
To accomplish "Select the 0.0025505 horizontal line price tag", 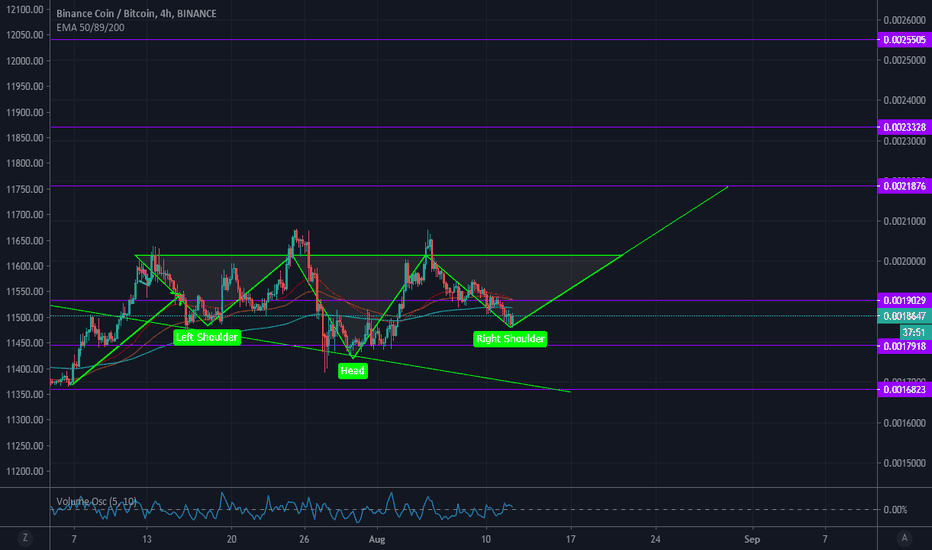I will point(904,40).
